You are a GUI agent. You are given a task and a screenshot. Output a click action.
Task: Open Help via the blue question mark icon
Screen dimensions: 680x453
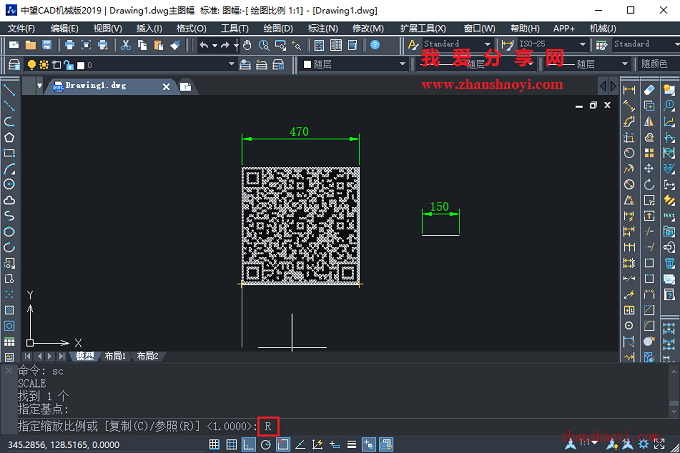pos(375,45)
